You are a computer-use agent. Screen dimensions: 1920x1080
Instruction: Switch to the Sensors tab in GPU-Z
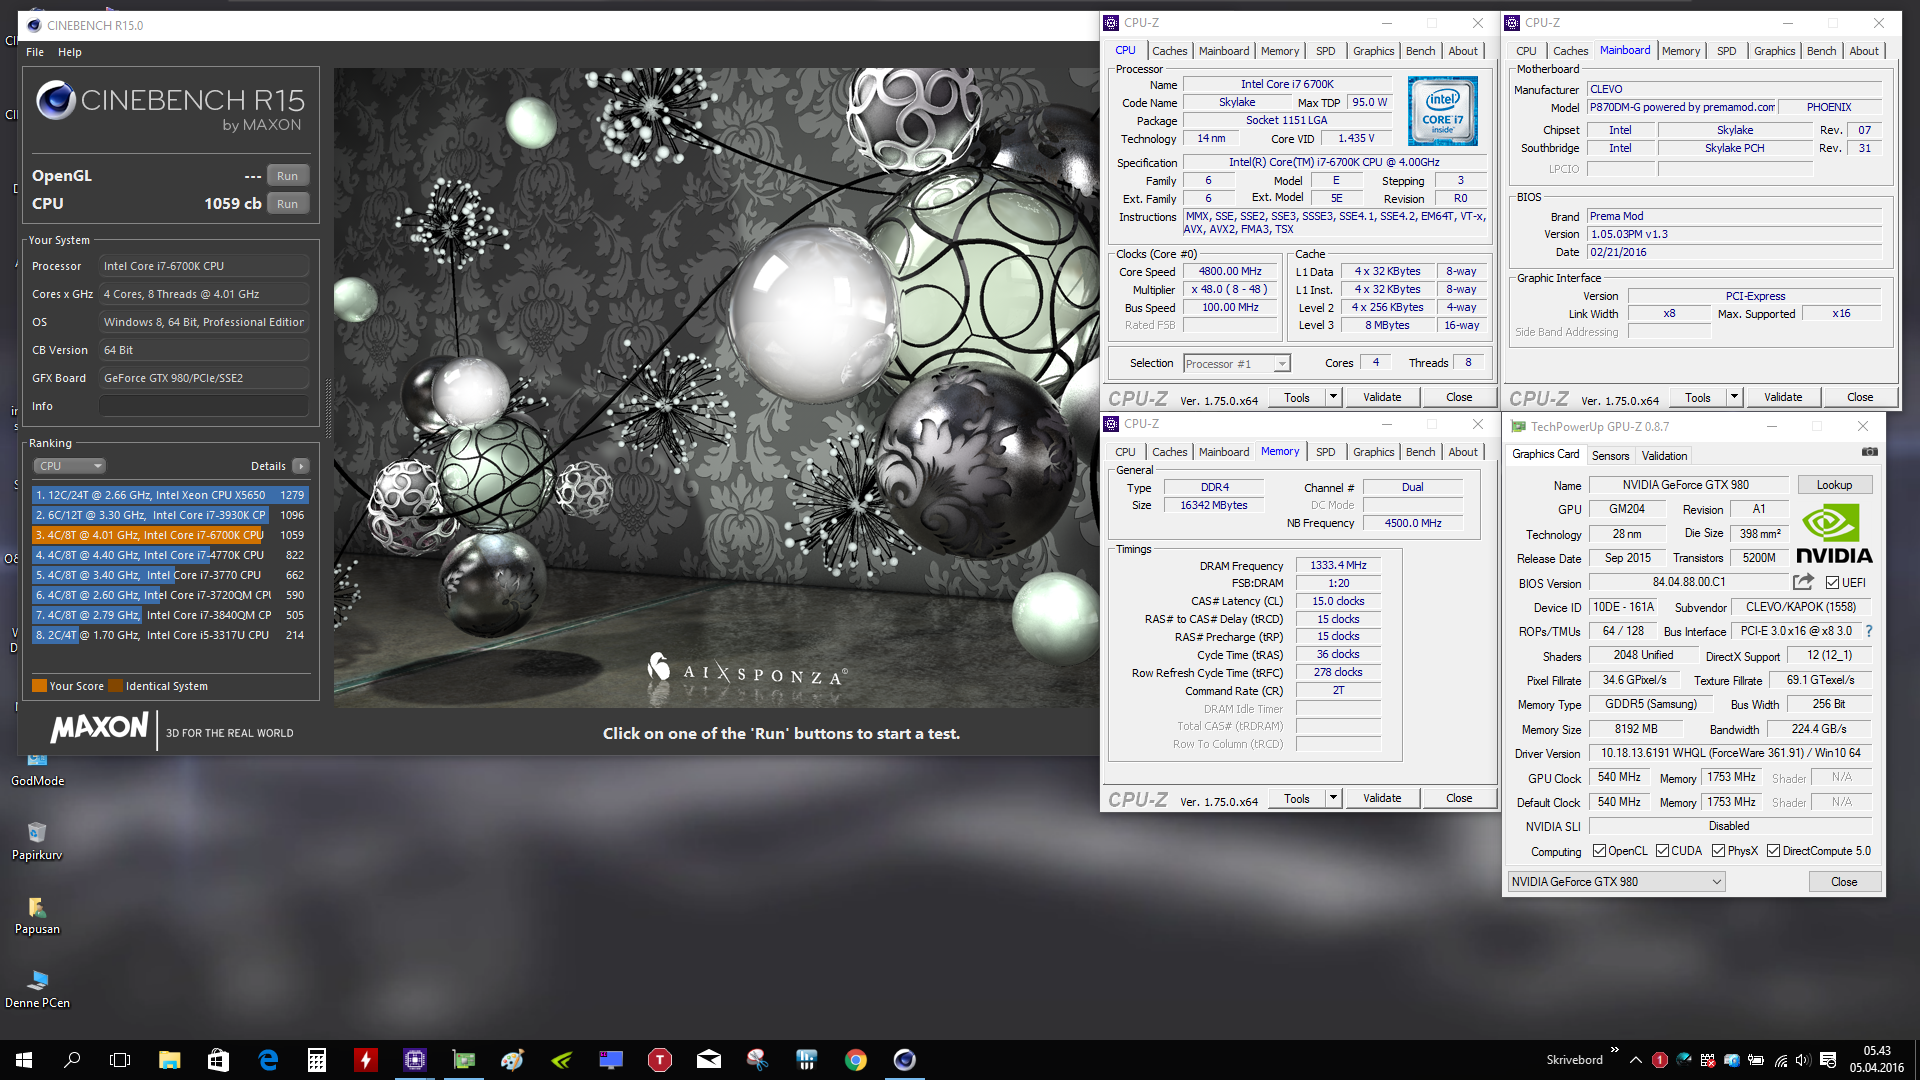(x=1610, y=455)
